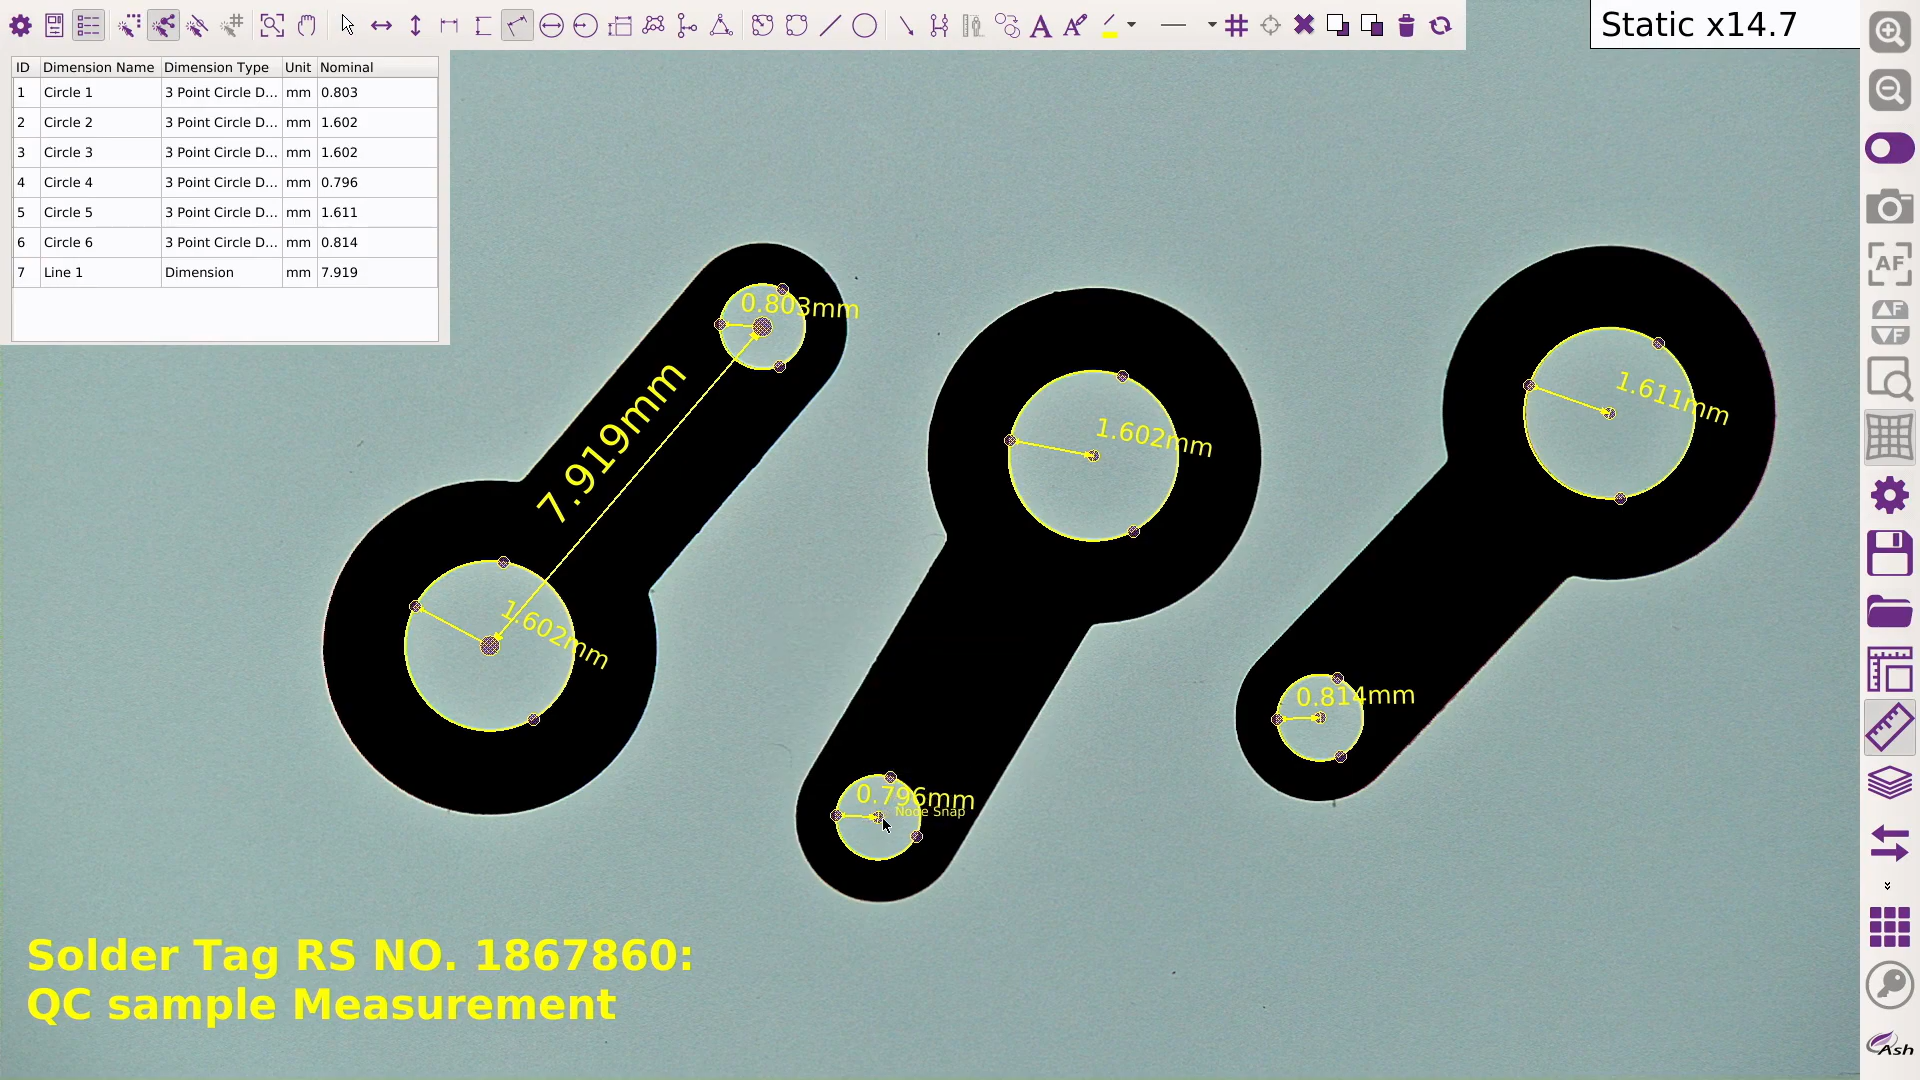This screenshot has height=1080, width=1920.
Task: Click the trash bin delete icon
Action: click(x=1406, y=25)
